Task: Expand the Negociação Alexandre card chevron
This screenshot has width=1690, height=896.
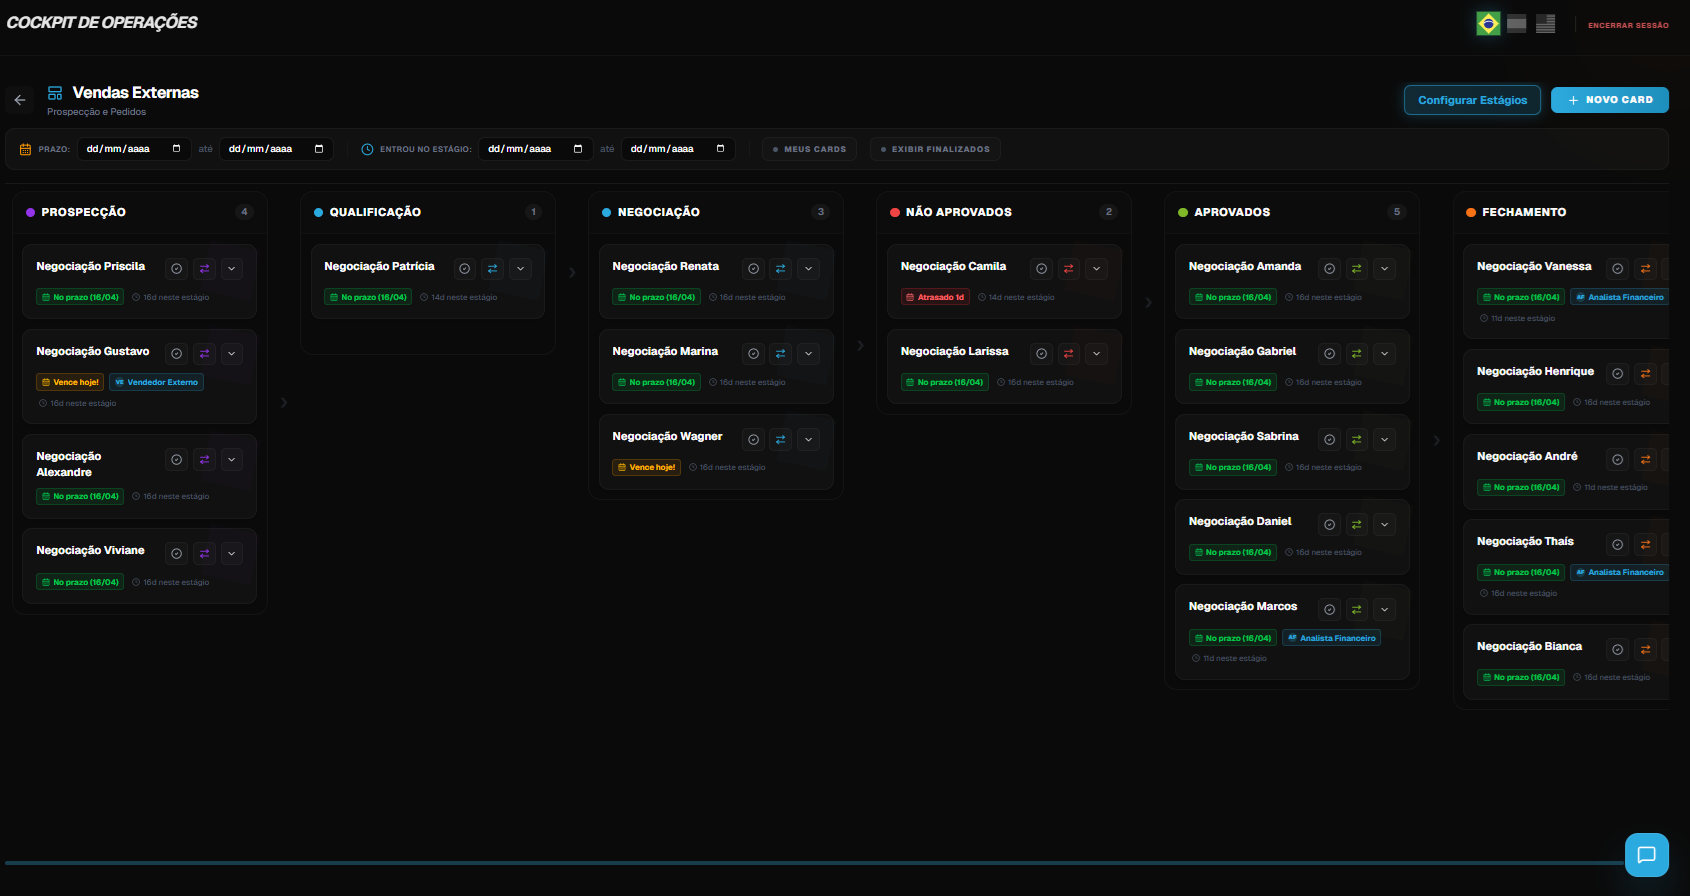Action: (232, 460)
